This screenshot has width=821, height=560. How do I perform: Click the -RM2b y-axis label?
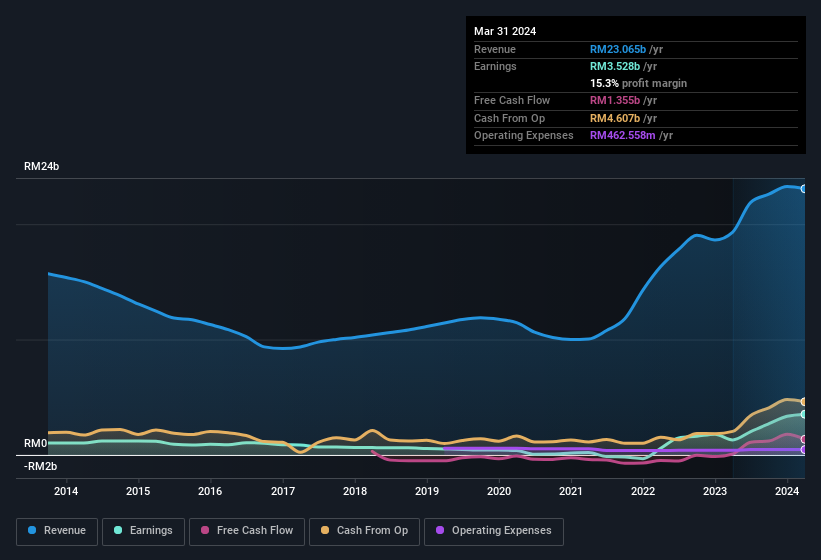(x=40, y=466)
